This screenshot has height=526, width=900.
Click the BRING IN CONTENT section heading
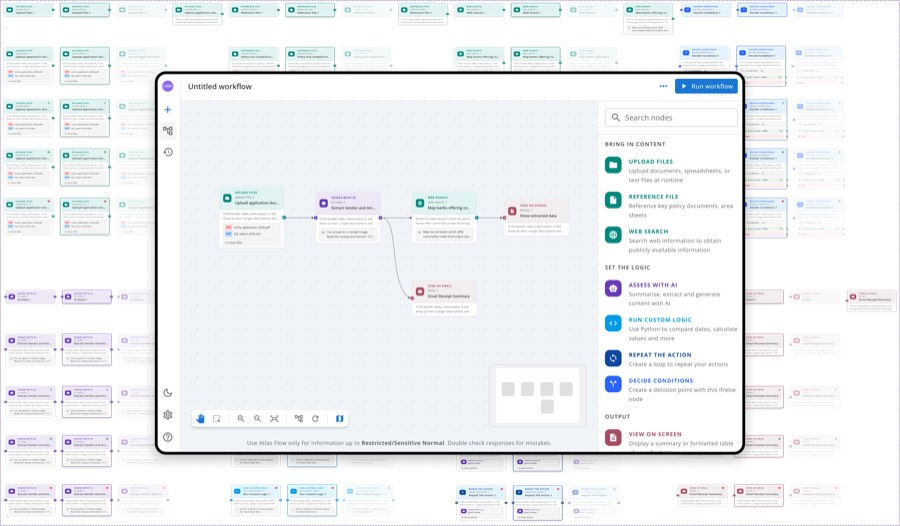click(635, 144)
